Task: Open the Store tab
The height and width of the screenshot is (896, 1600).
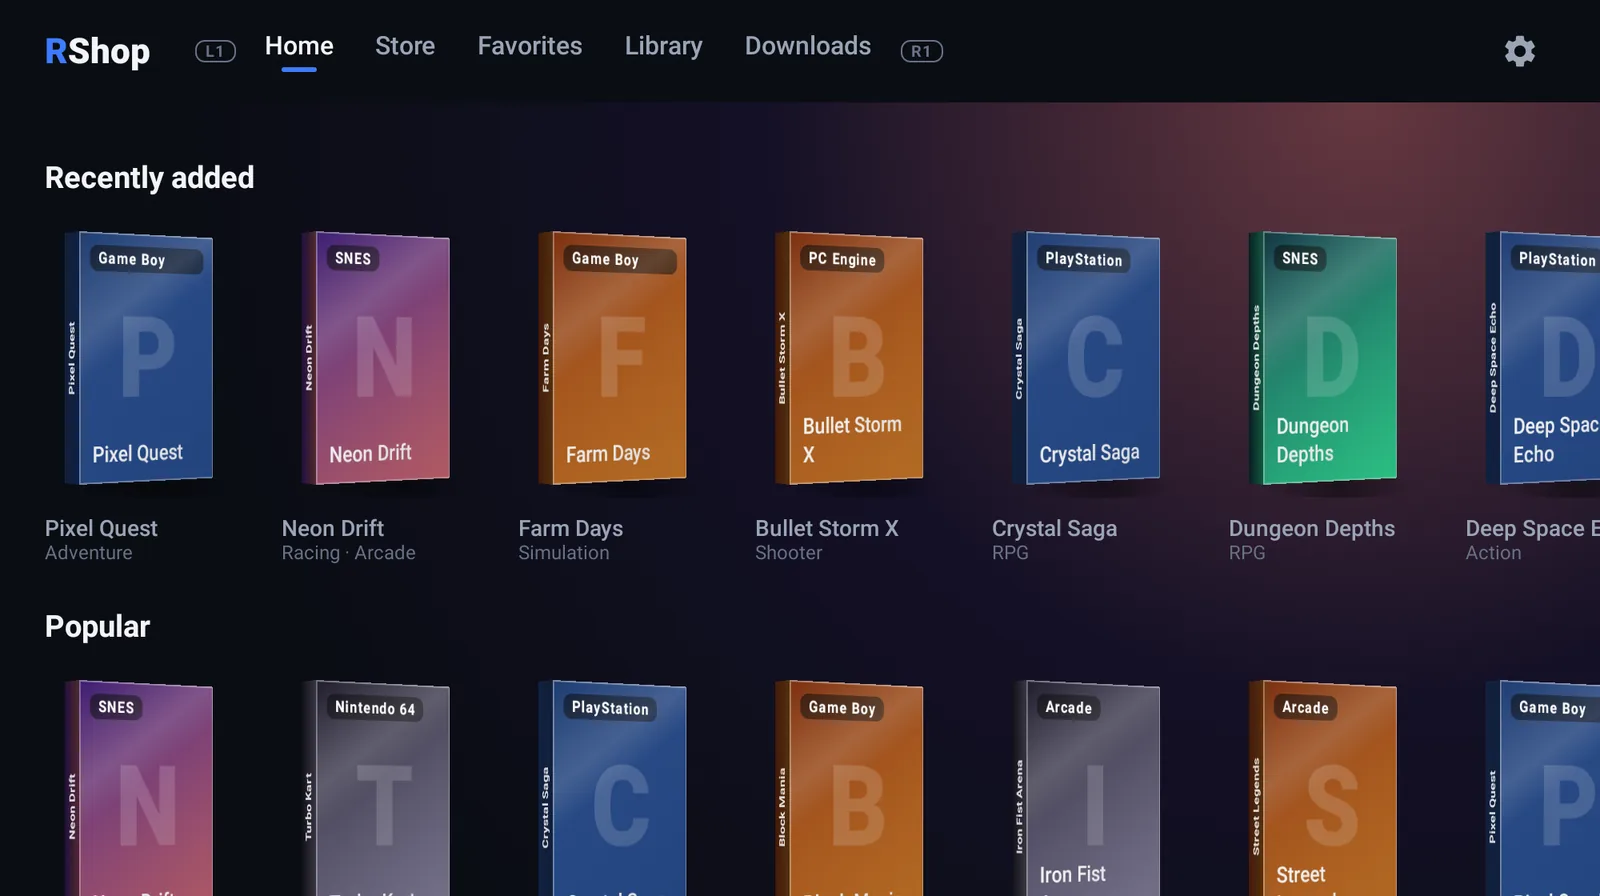Action: (405, 46)
